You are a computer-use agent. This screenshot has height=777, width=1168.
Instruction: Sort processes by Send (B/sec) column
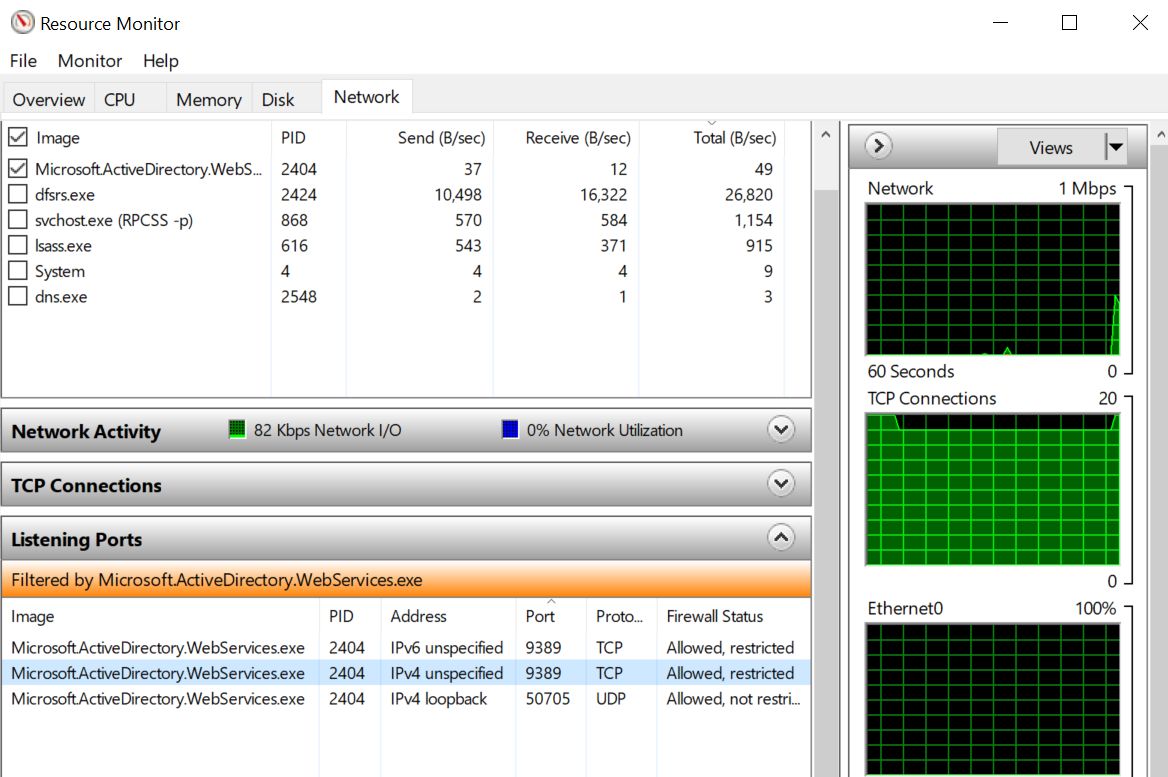pos(440,137)
